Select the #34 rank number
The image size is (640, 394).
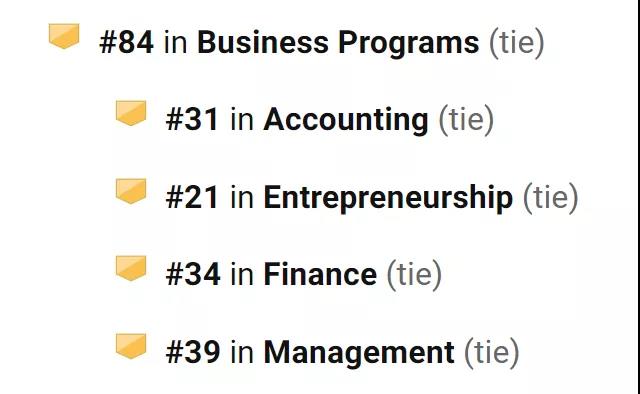pos(193,274)
